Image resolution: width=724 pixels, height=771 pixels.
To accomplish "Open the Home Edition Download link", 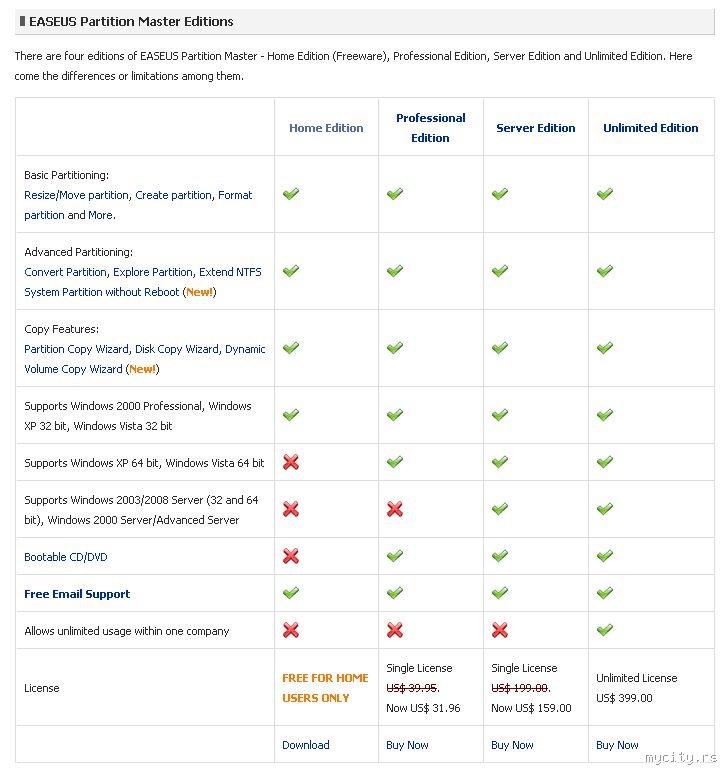I will [x=305, y=745].
